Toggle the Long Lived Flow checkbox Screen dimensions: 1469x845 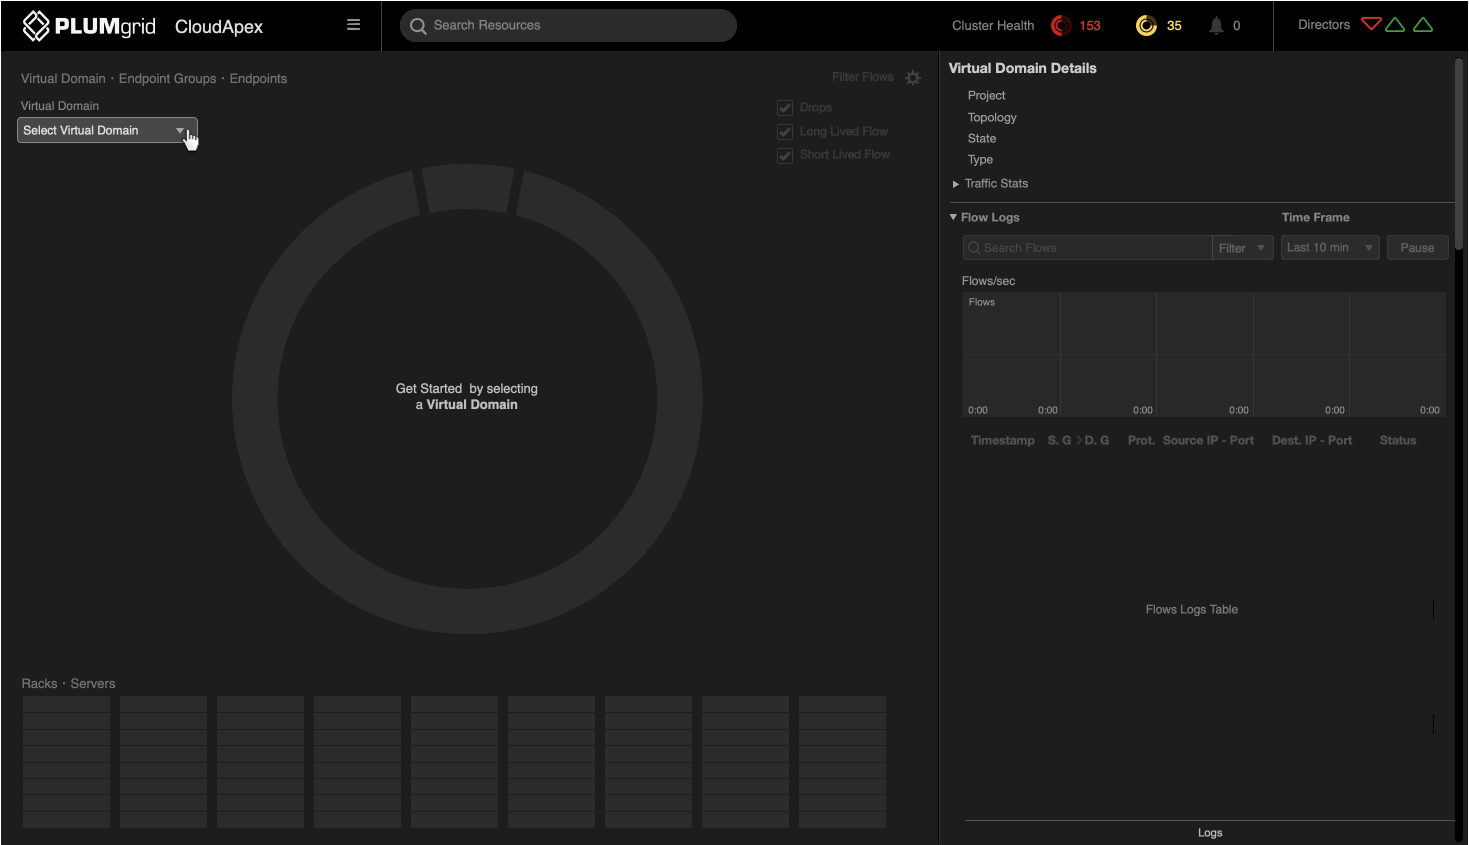785,132
